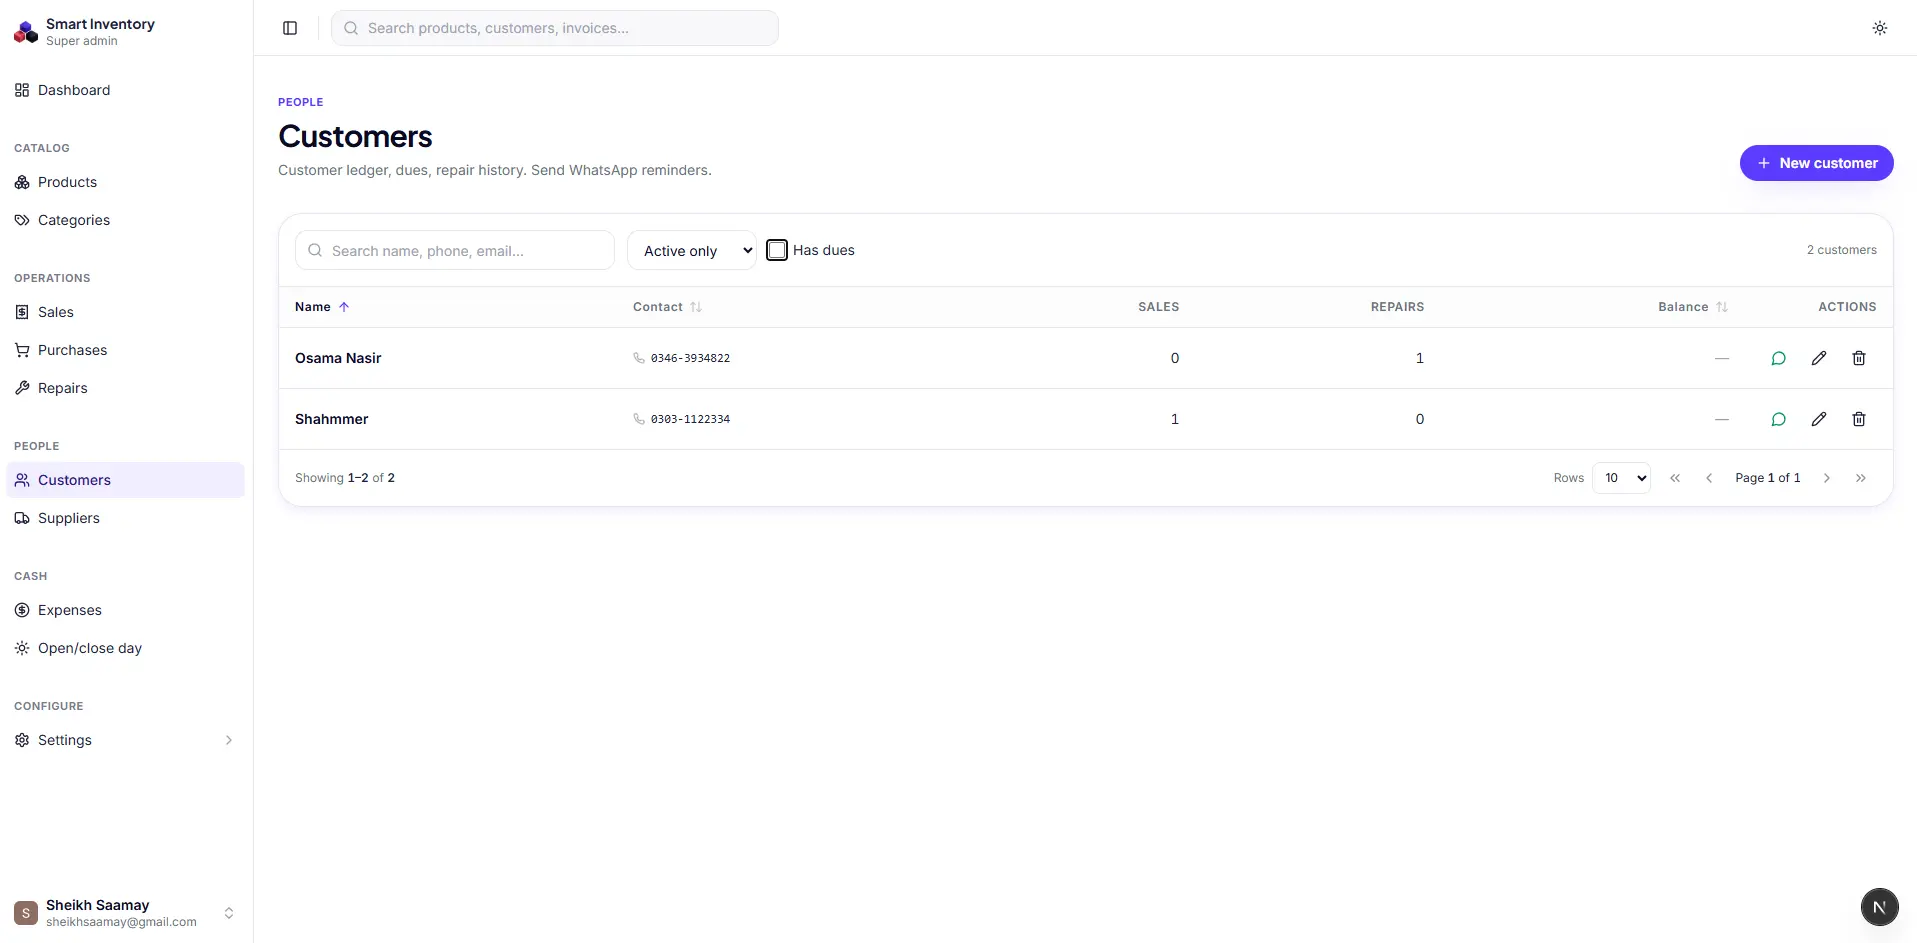
Task: Open WhatsApp reminder for Osama Nasir
Action: point(1778,358)
